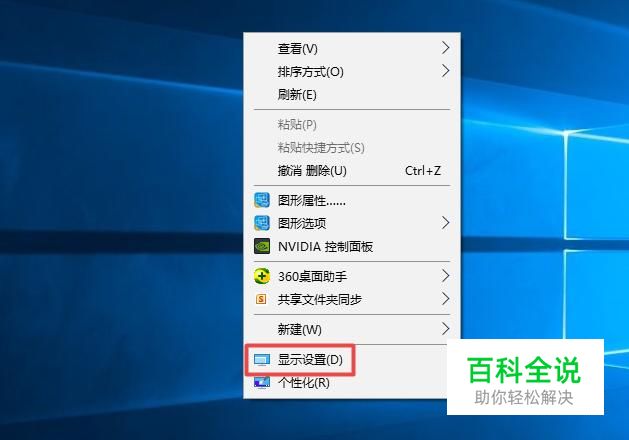The height and width of the screenshot is (440, 629).
Task: Expand the 360桌面助手 submenu arrow
Action: click(x=445, y=276)
